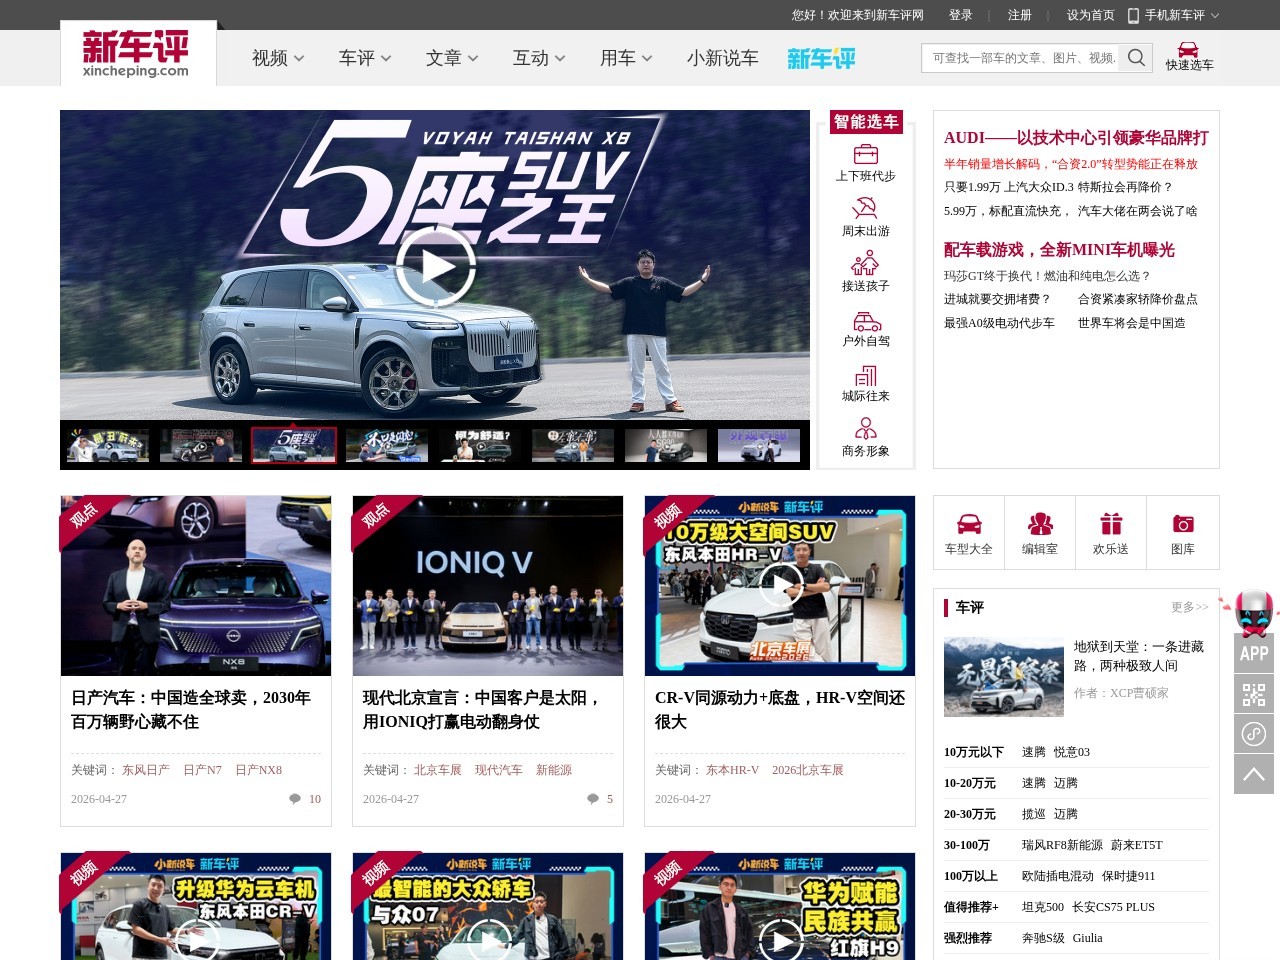Select the 5座 highlighted banner thumbnail

click(294, 445)
